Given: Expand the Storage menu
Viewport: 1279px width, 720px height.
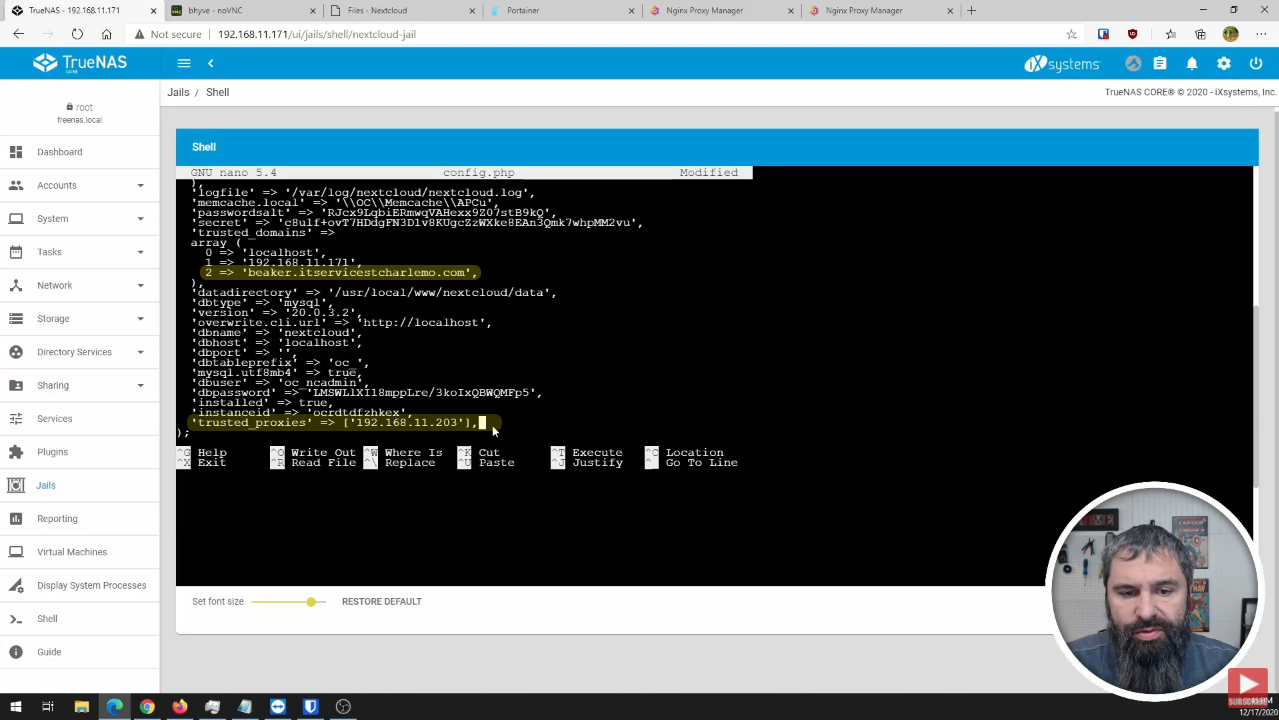Looking at the screenshot, I should tap(79, 319).
